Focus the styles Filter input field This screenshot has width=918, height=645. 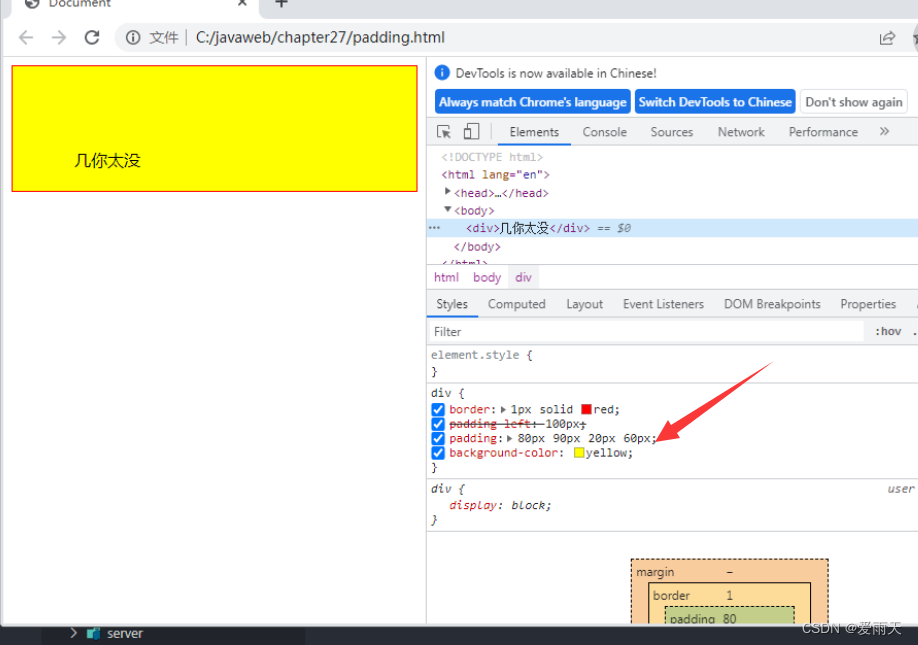click(x=647, y=332)
